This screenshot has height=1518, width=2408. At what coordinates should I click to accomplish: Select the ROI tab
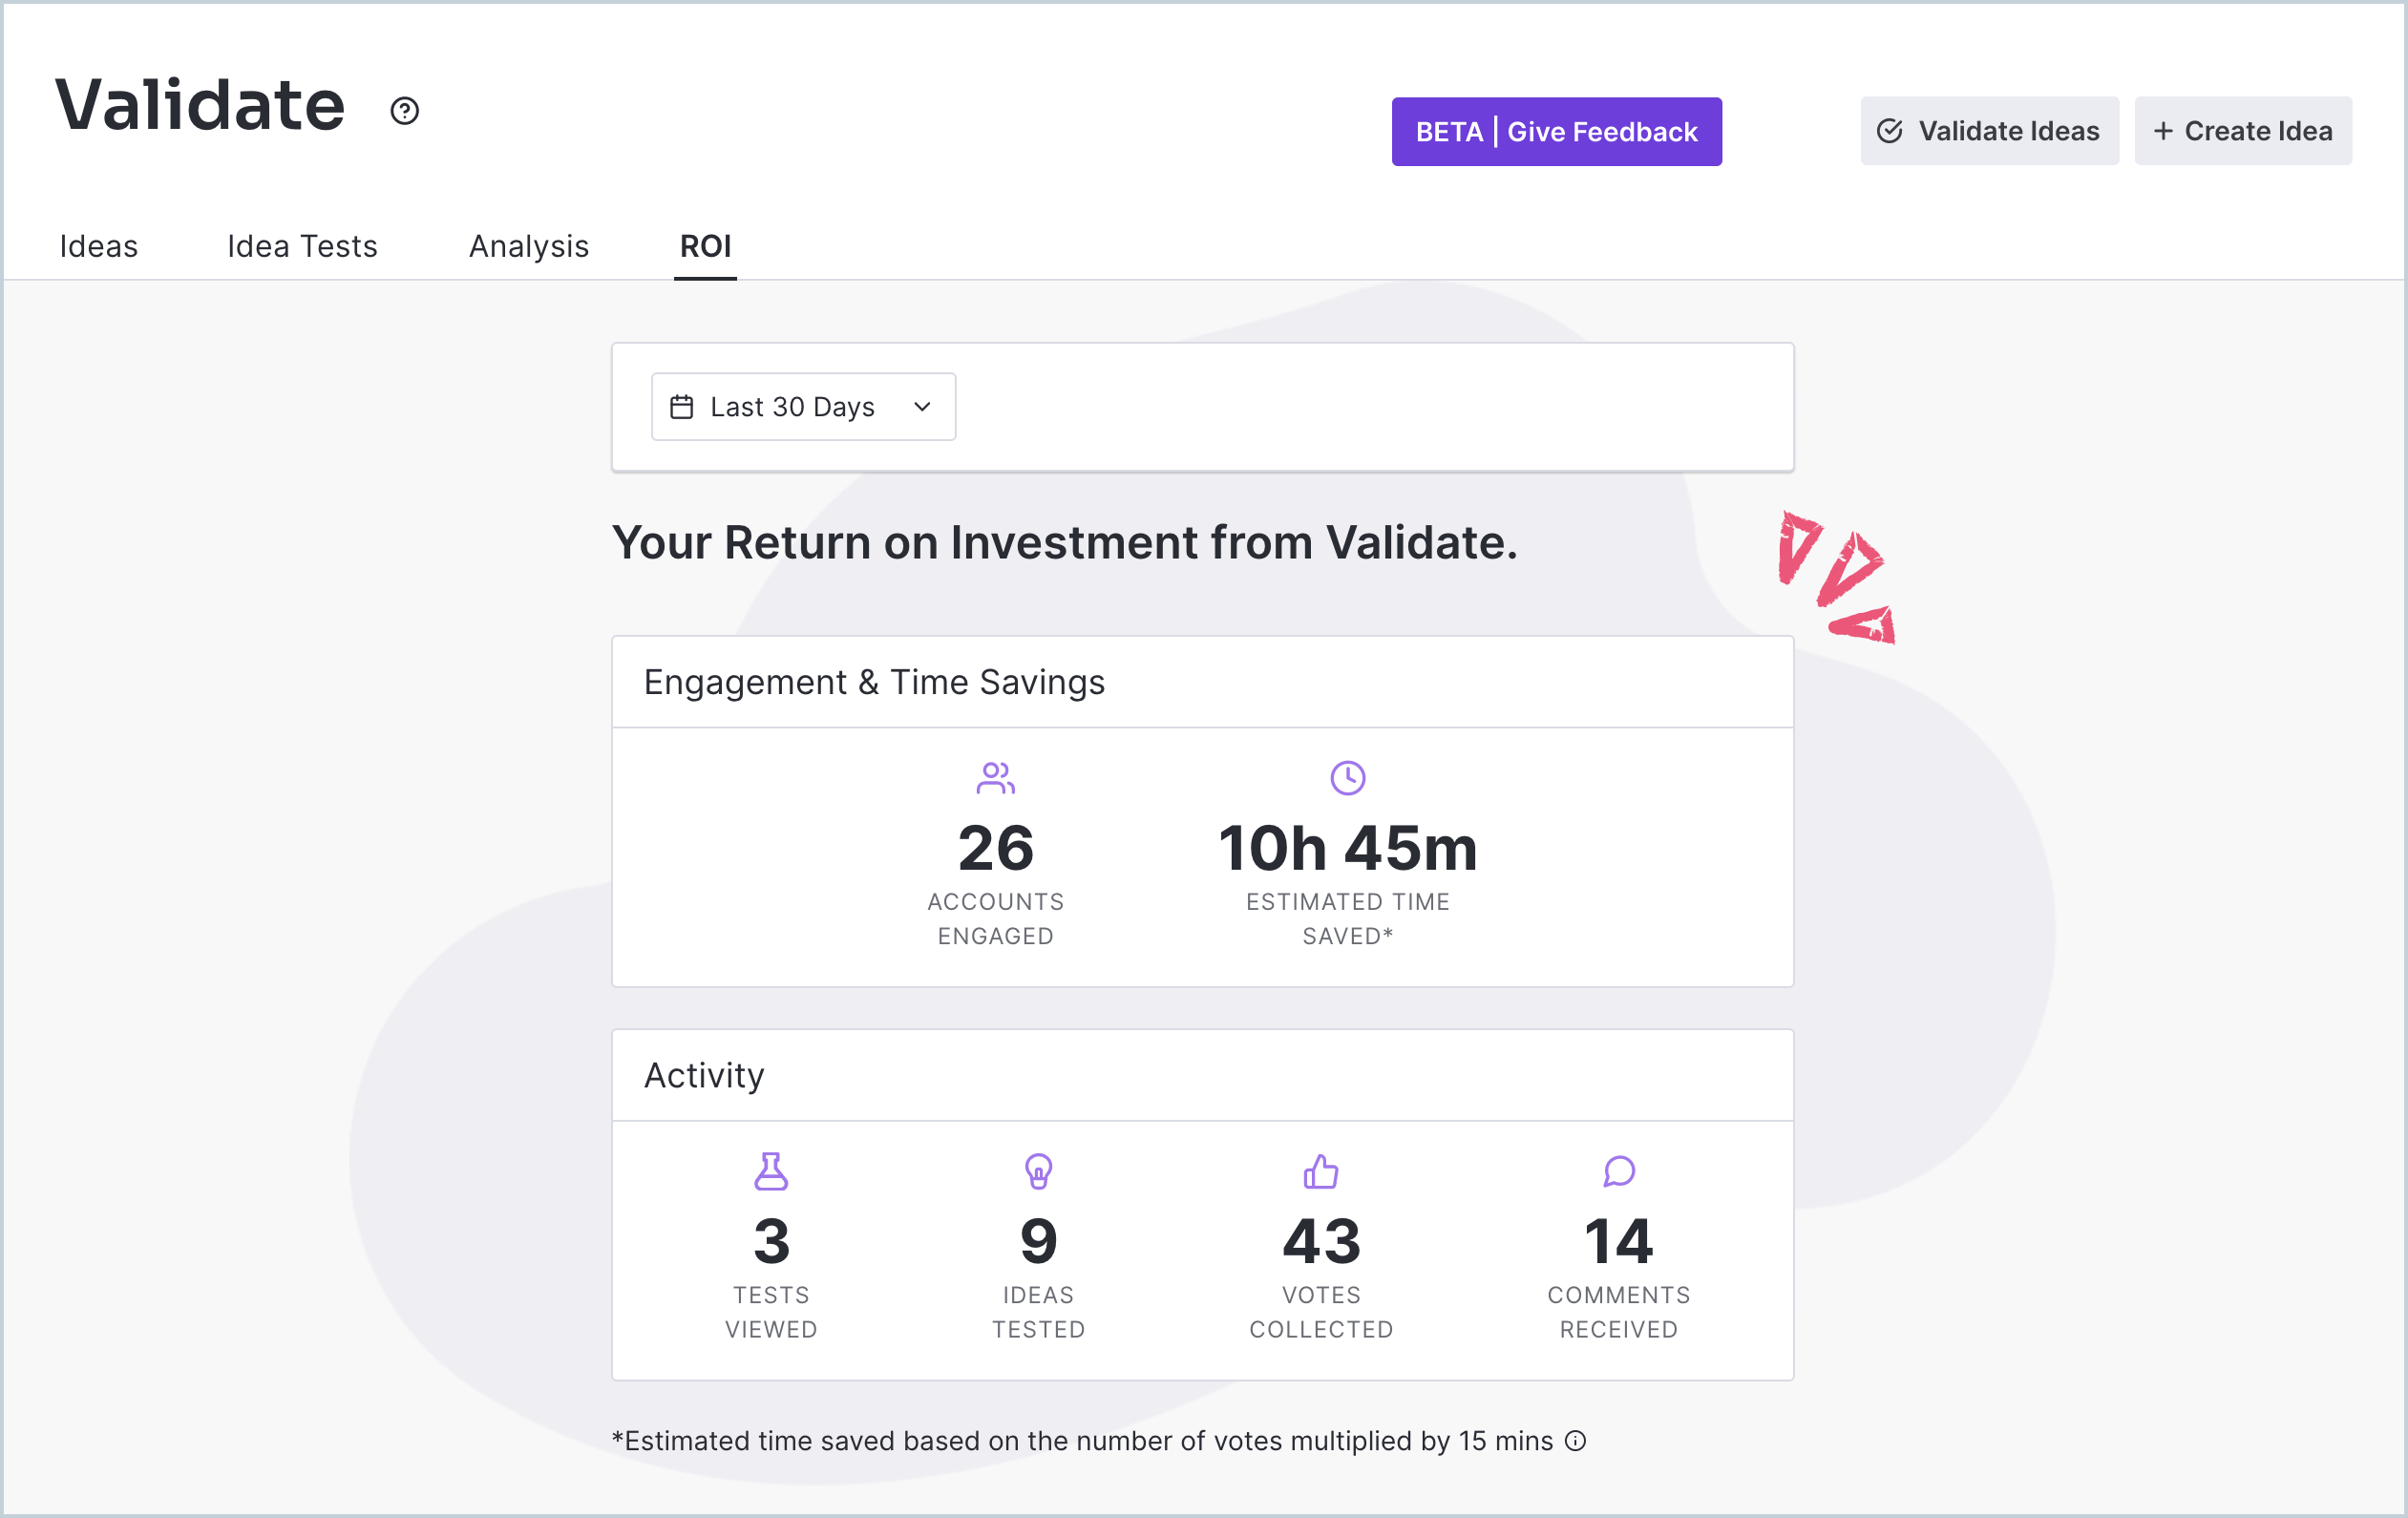[x=705, y=246]
